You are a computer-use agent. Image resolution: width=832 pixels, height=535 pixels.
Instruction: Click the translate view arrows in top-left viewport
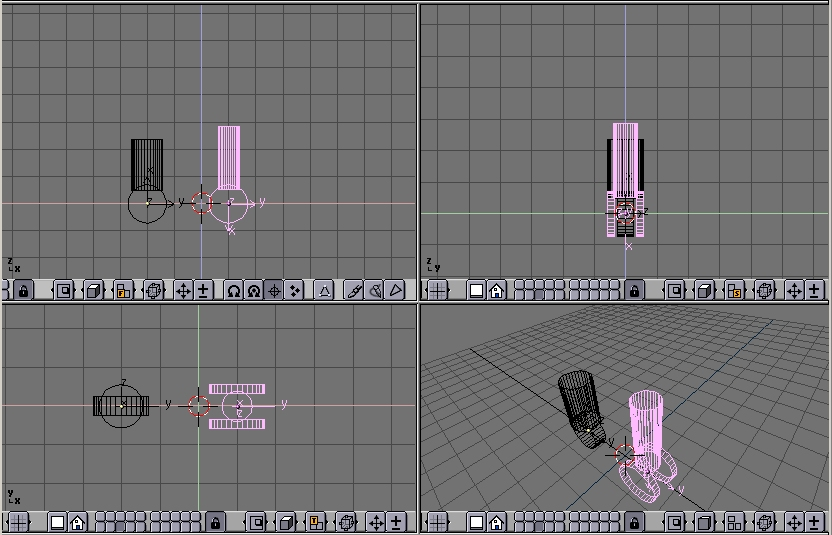(183, 290)
